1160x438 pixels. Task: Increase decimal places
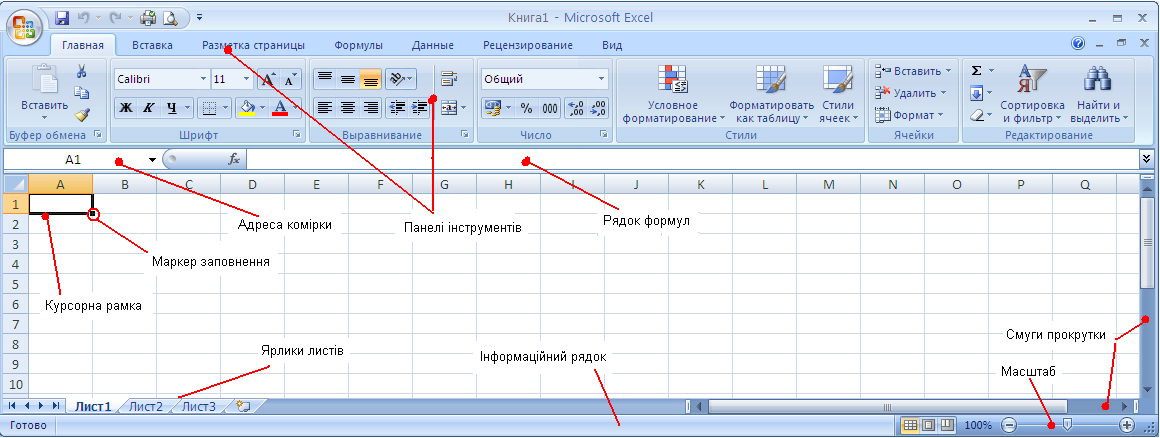click(576, 108)
